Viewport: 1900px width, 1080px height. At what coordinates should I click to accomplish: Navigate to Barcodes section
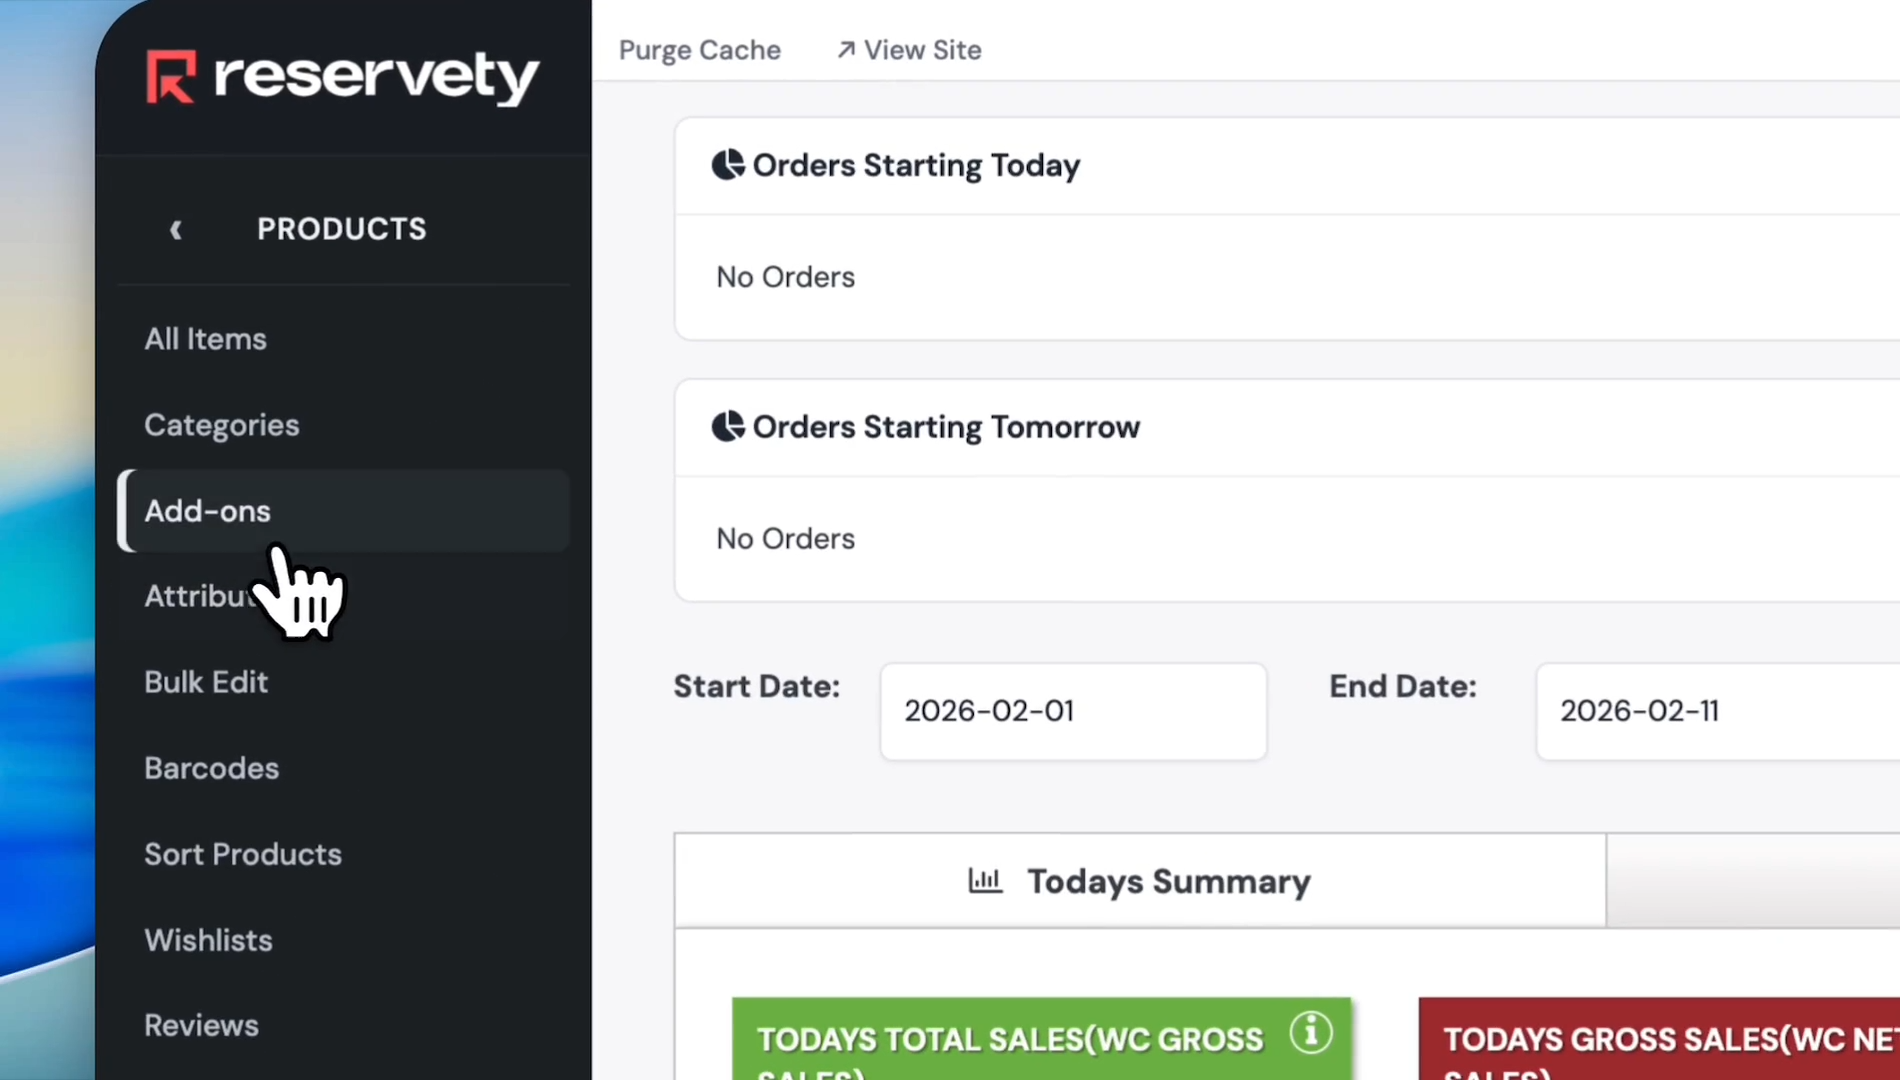(211, 768)
